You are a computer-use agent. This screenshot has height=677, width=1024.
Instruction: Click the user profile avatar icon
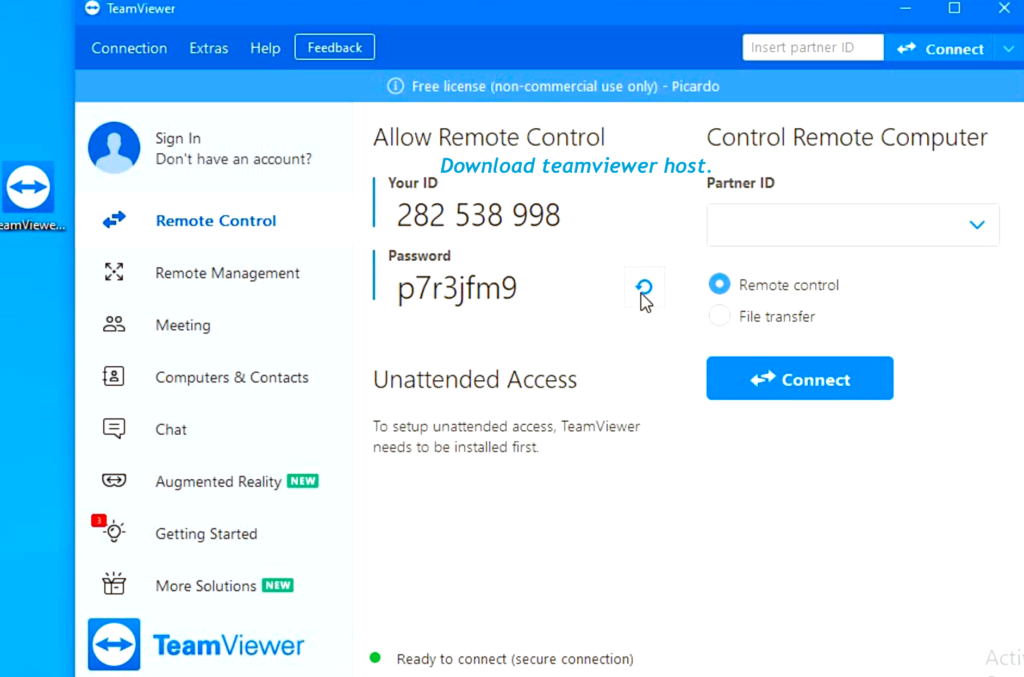click(x=114, y=148)
